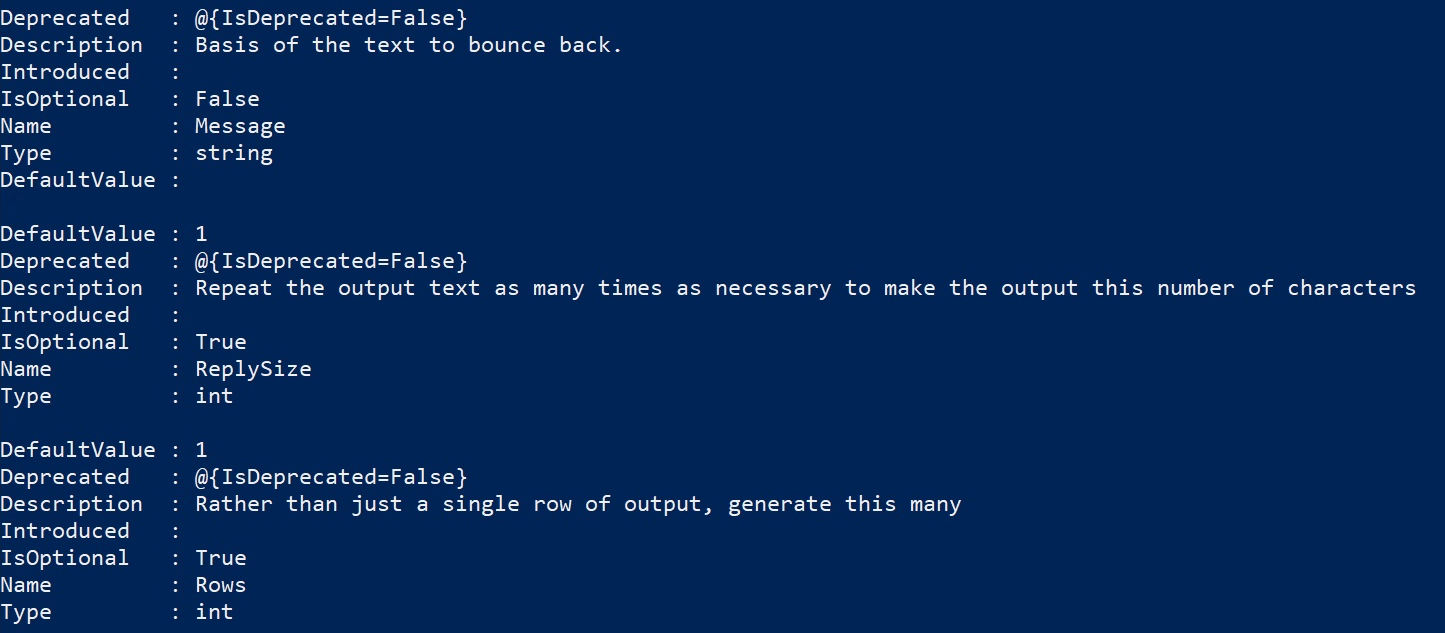Viewport: 1445px width, 633px height.
Task: Click the 'string' type value
Action: 233,153
